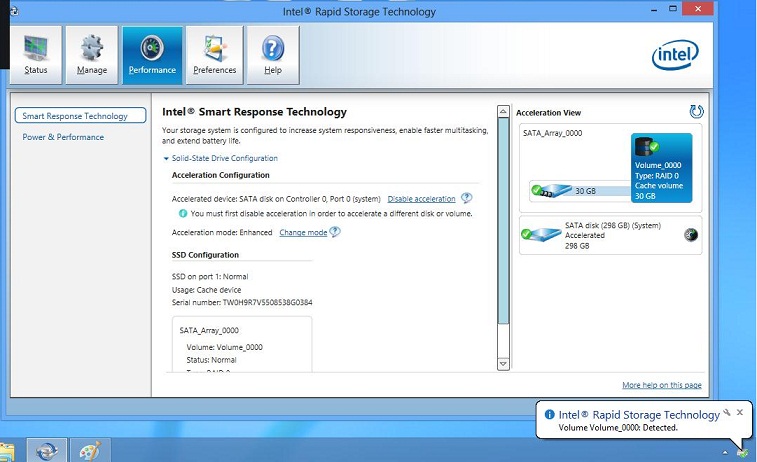Select the Performance tab
The width and height of the screenshot is (757, 462).
(x=152, y=55)
